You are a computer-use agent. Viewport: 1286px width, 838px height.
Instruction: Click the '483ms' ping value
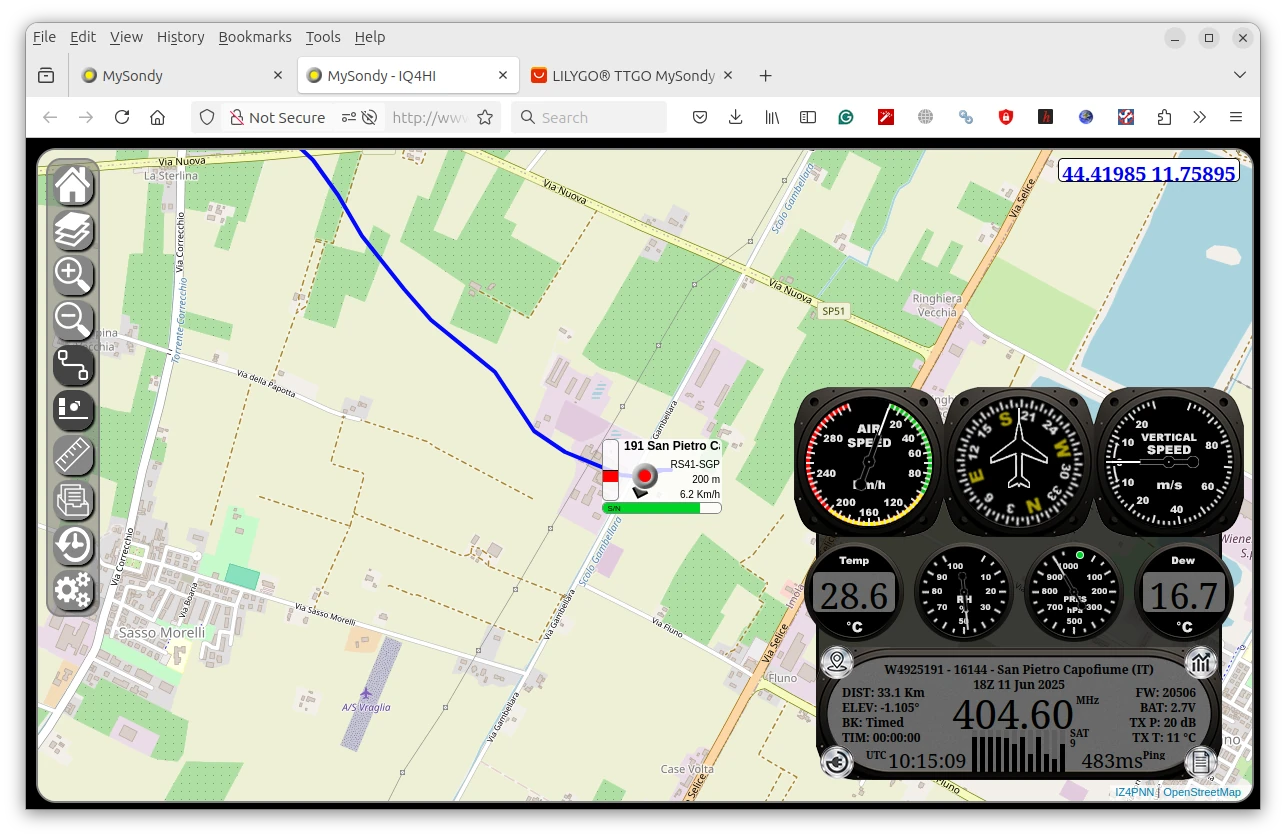point(1112,761)
